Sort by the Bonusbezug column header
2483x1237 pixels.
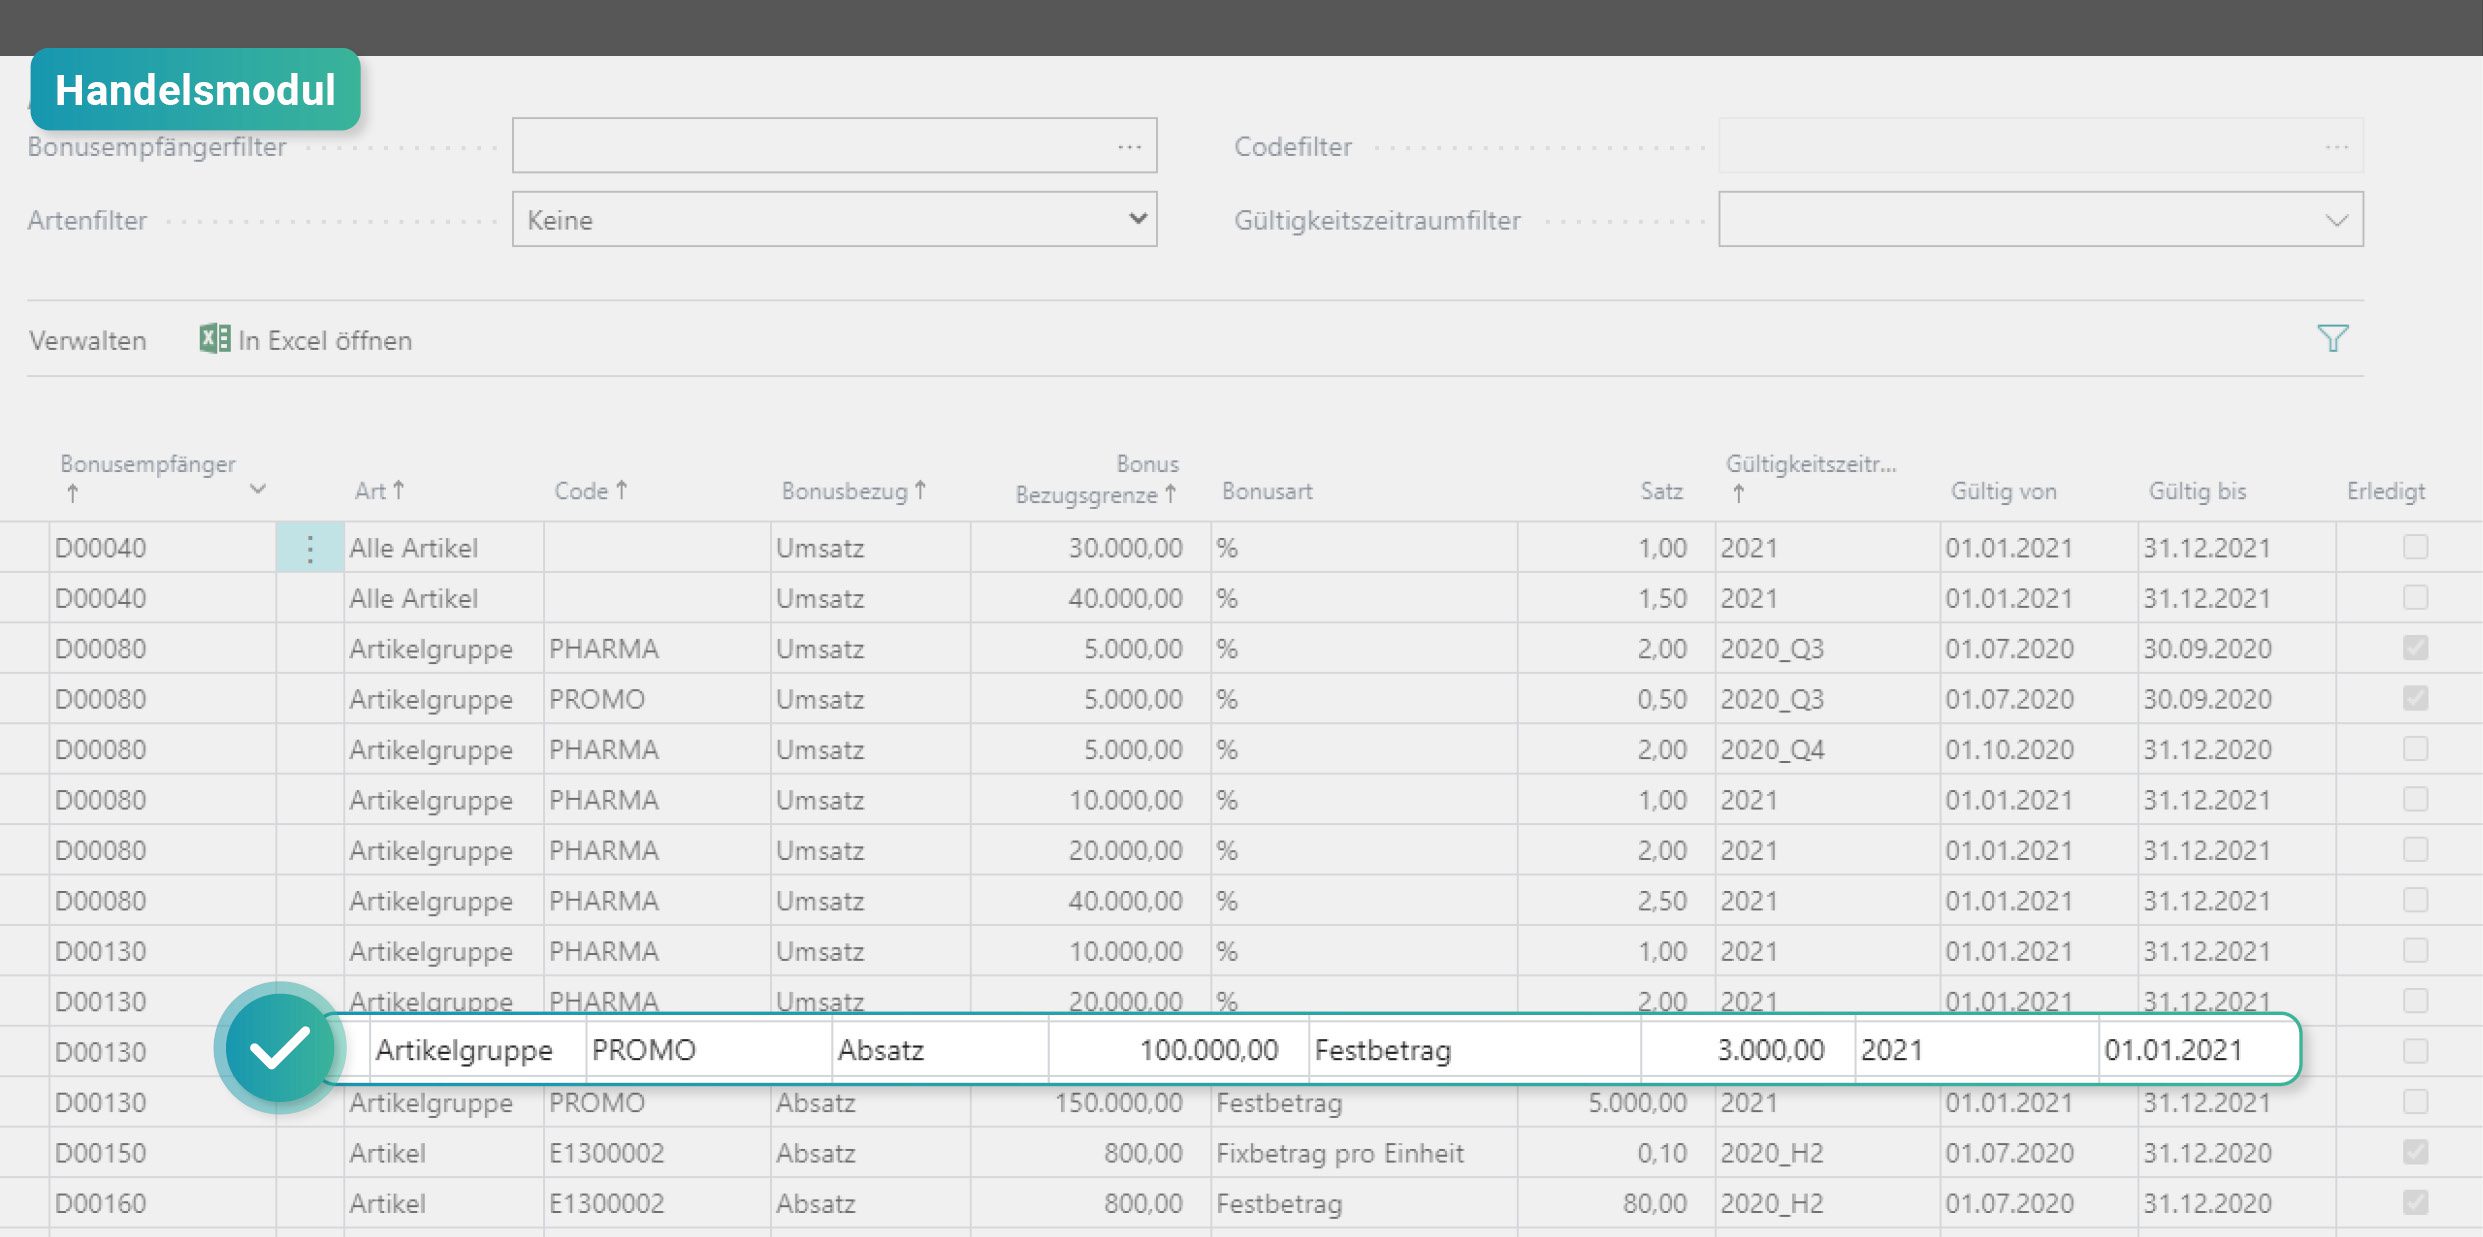(854, 491)
